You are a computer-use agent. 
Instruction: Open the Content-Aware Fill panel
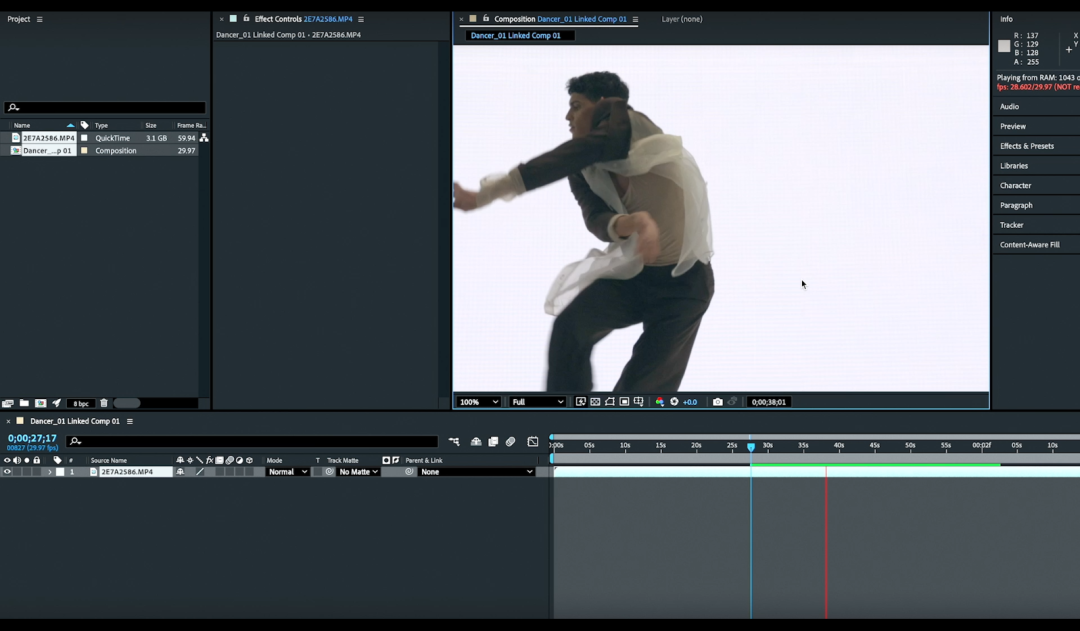[1029, 245]
